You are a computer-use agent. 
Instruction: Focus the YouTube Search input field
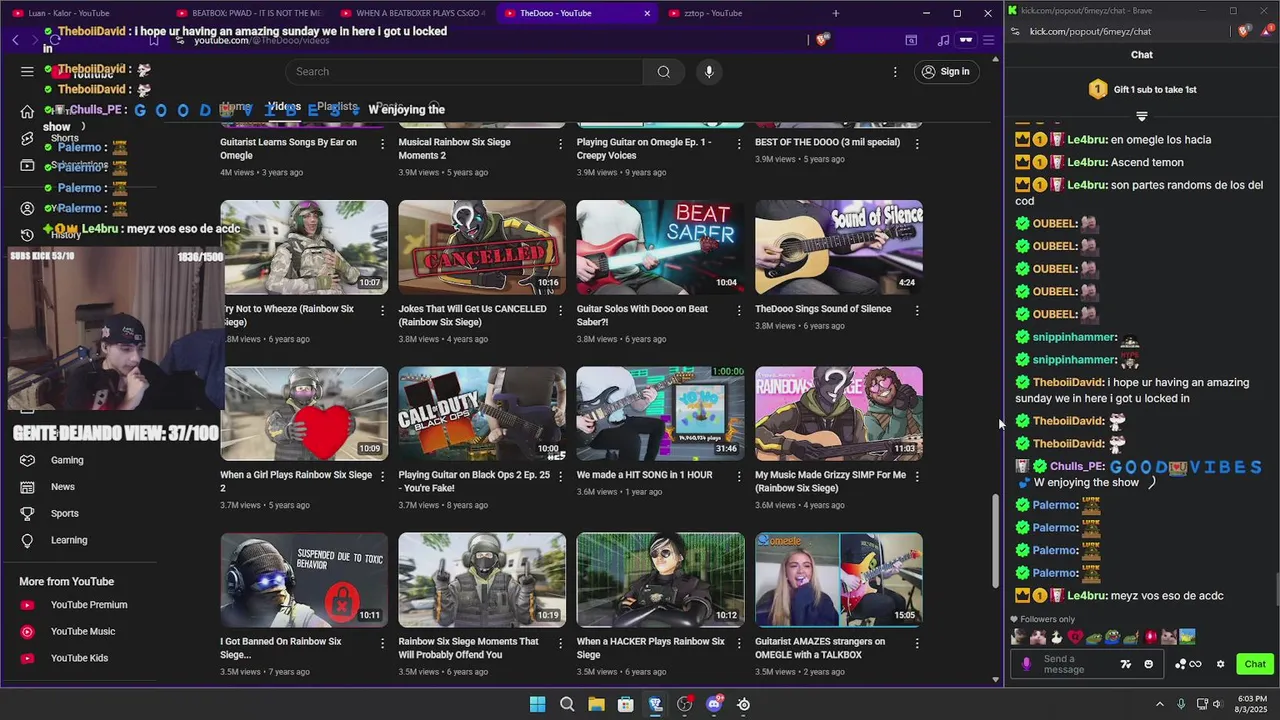coord(464,72)
